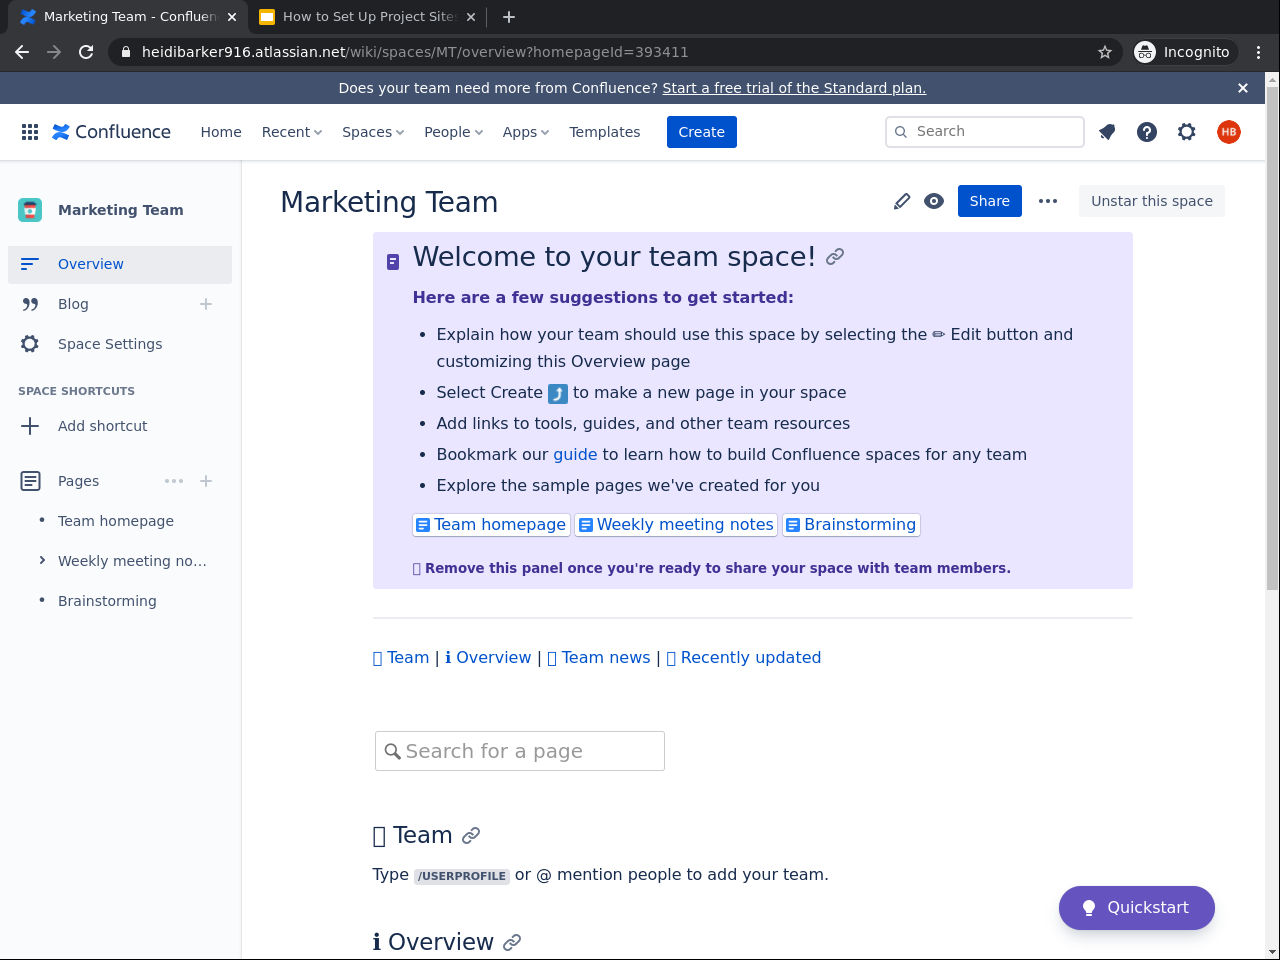This screenshot has height=960, width=1280.
Task: Open the Templates menu item
Action: tap(604, 132)
